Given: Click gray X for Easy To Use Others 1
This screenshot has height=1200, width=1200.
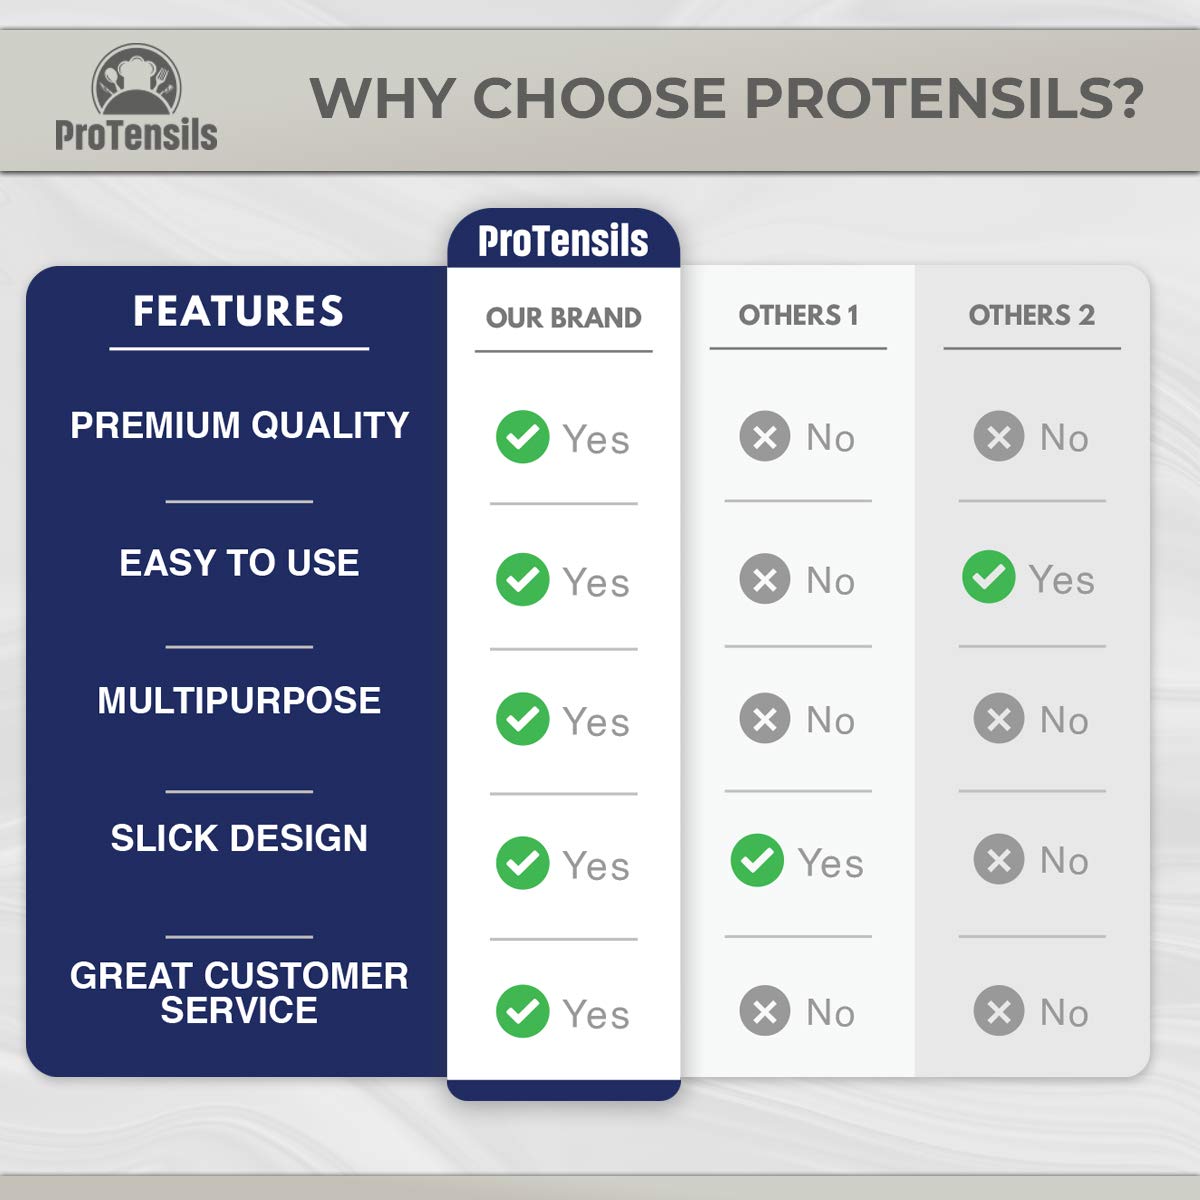Looking at the screenshot, I should click(x=765, y=579).
